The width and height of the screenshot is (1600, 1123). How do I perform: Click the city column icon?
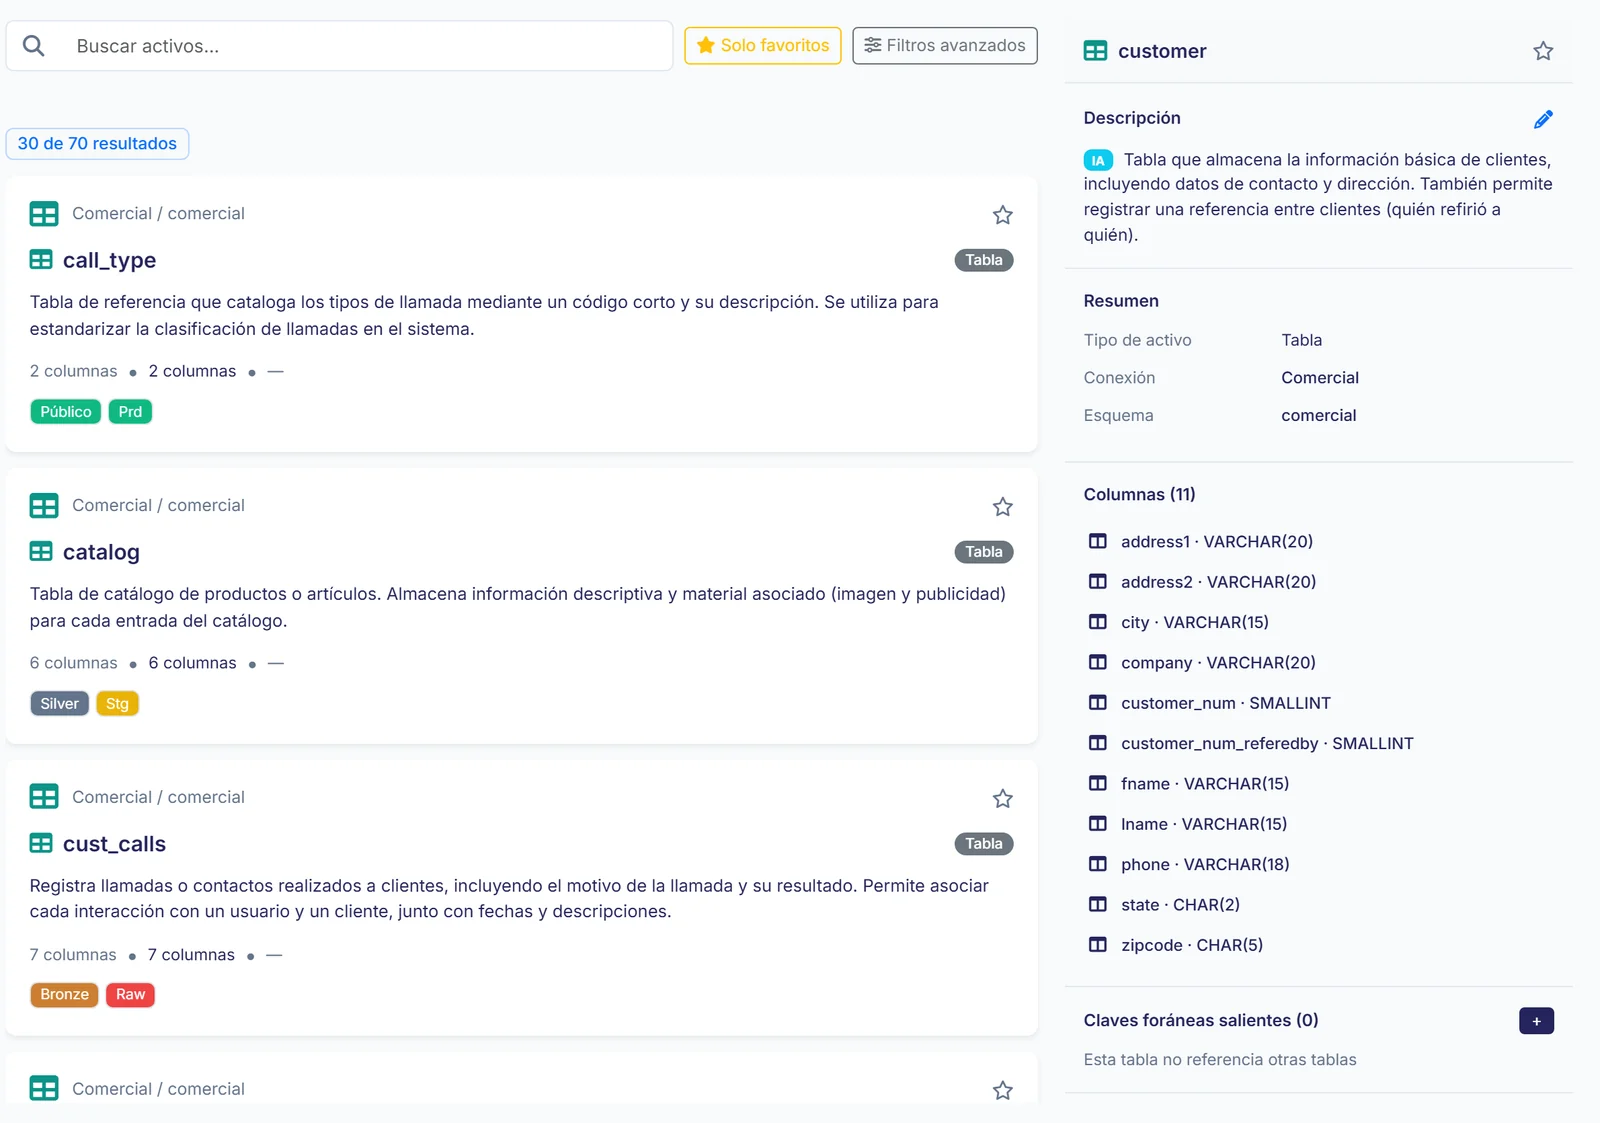[x=1098, y=622]
